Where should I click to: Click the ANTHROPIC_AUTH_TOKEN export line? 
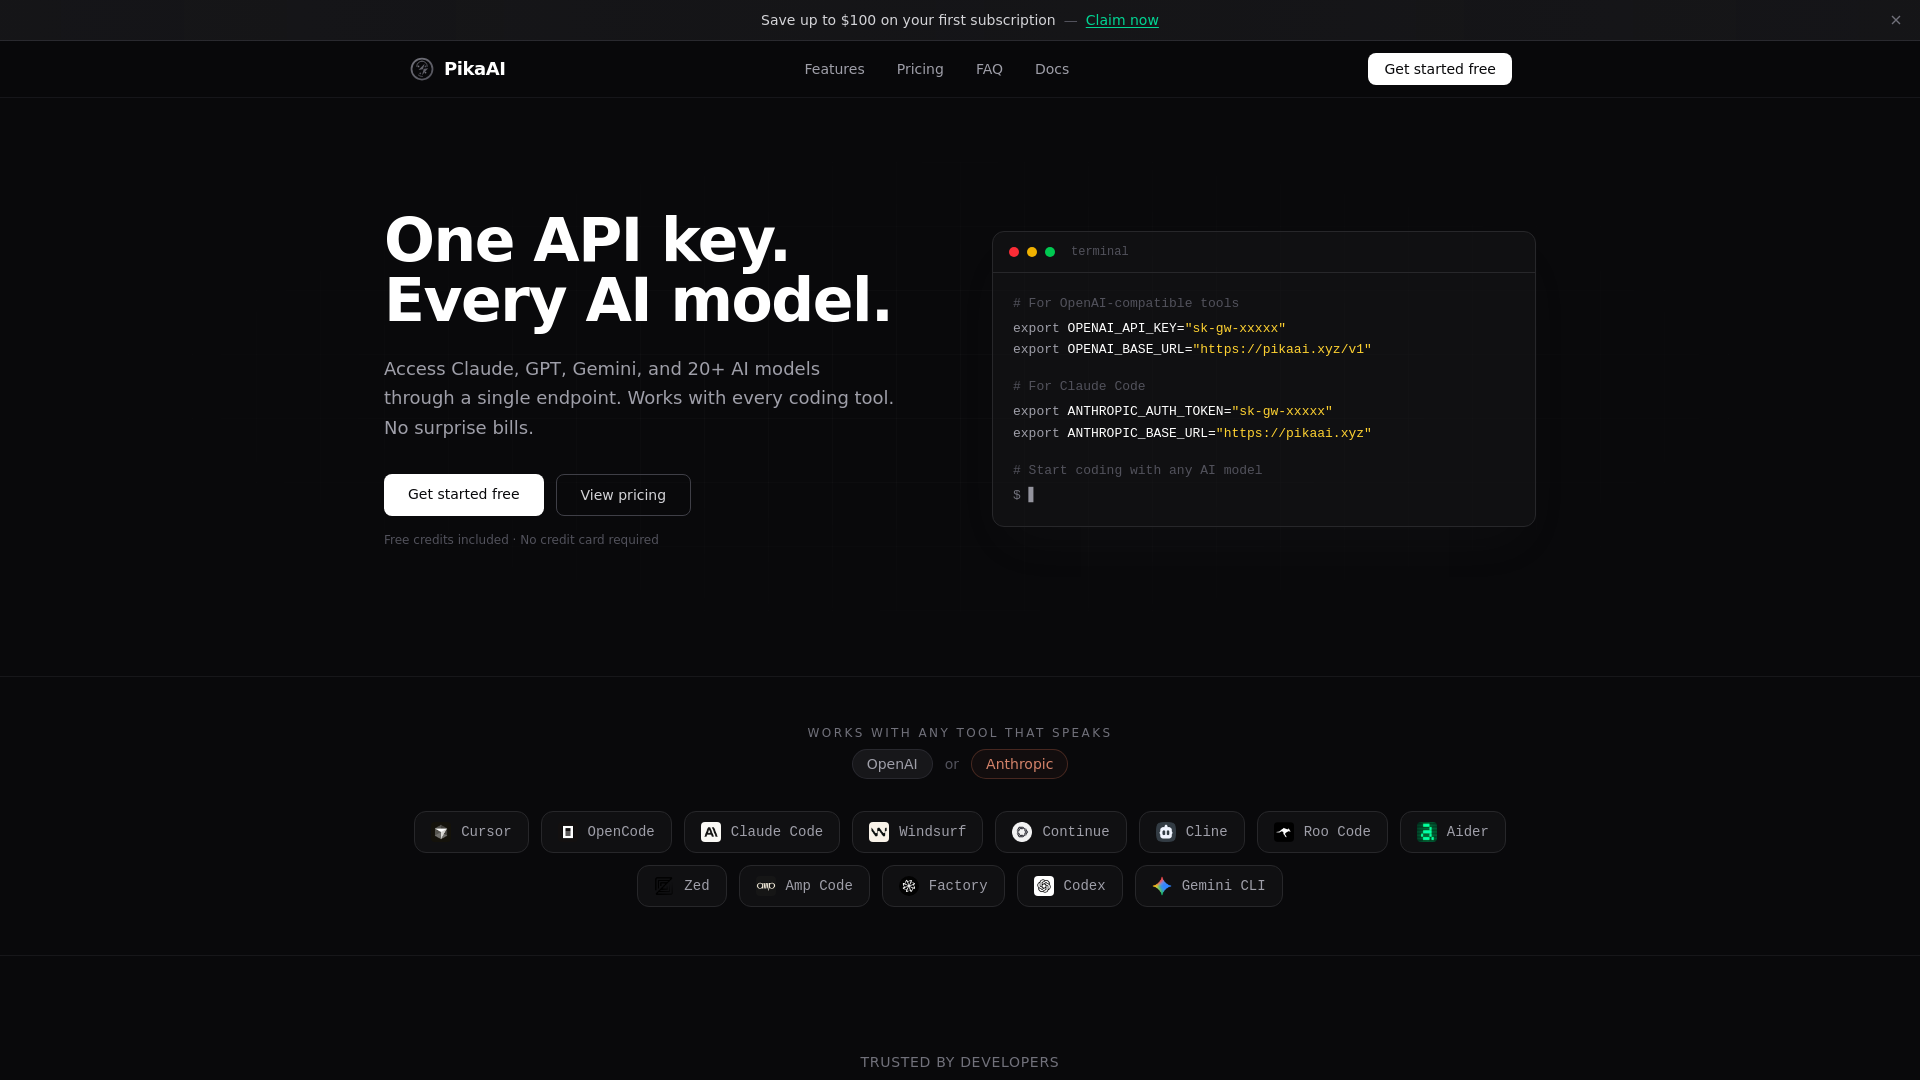pos(1173,412)
